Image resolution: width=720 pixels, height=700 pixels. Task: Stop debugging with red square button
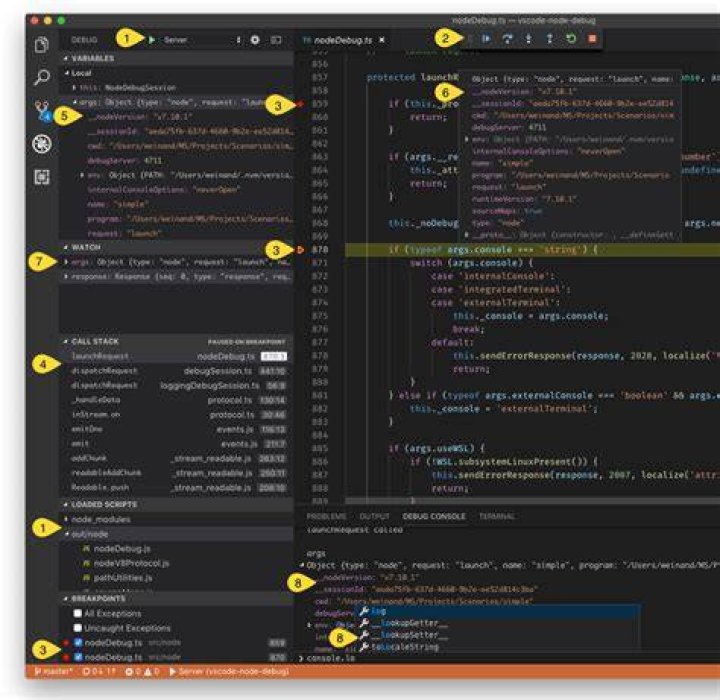[592, 39]
